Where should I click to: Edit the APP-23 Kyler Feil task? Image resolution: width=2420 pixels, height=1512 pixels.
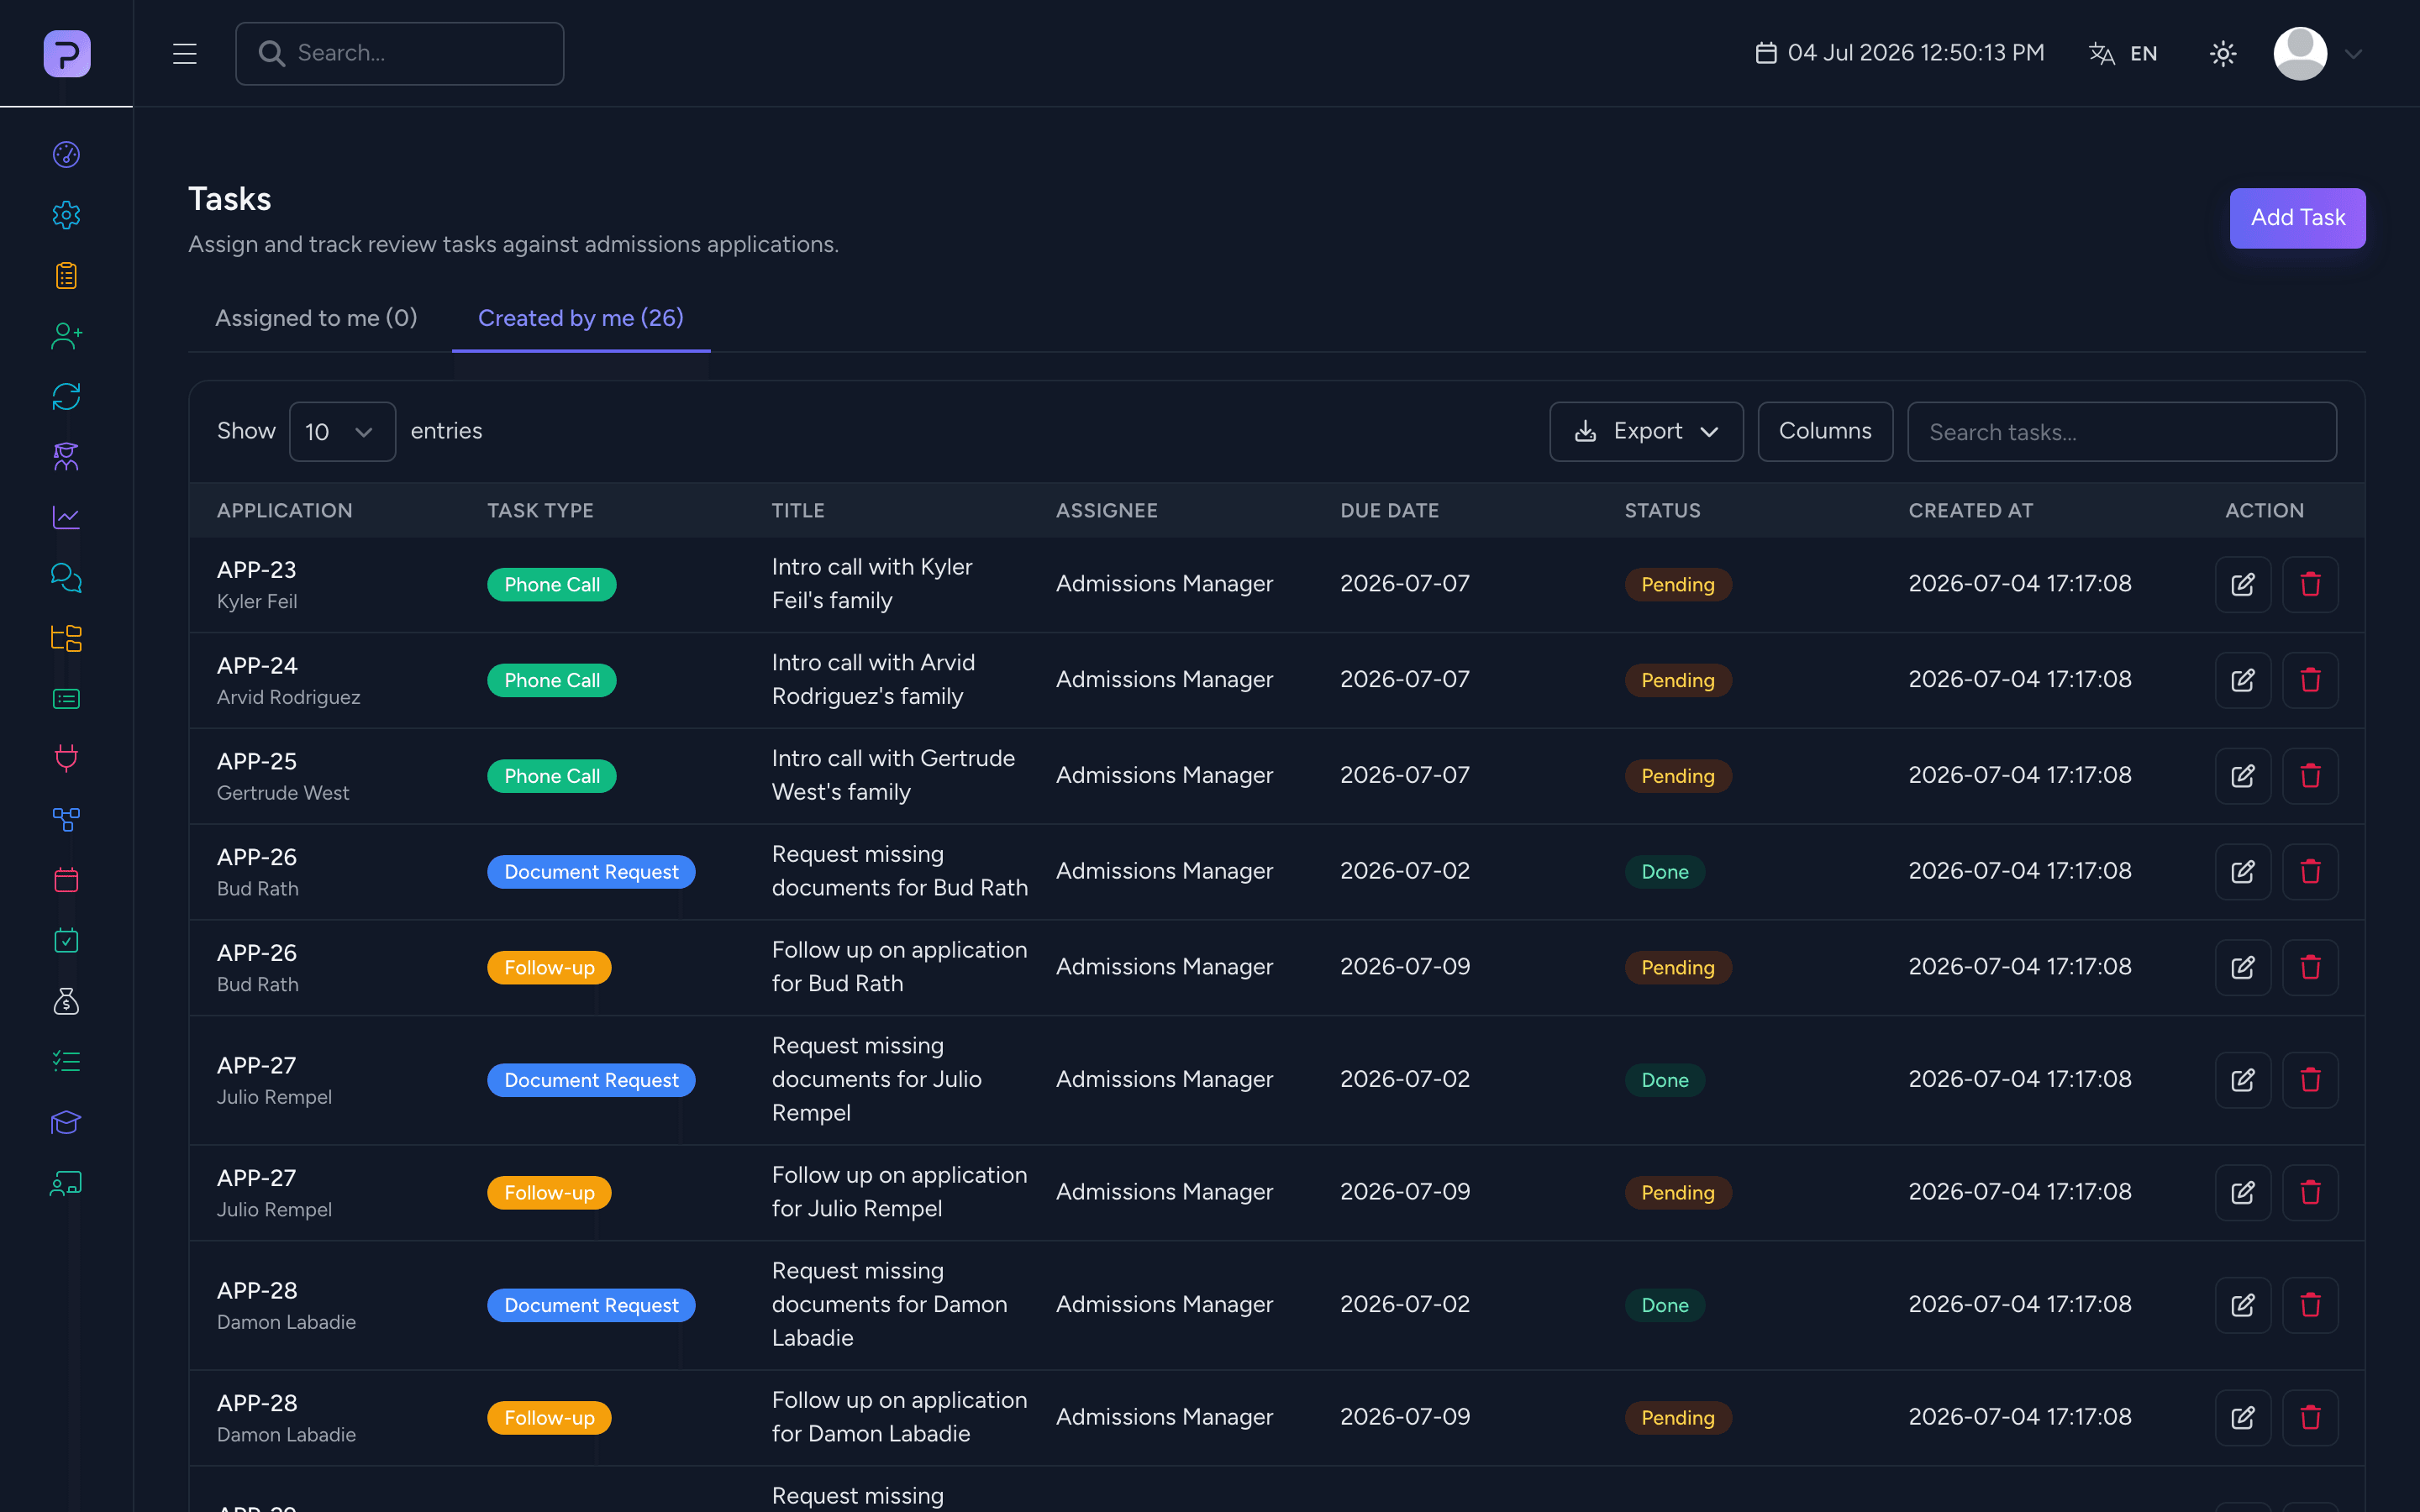[2242, 584]
